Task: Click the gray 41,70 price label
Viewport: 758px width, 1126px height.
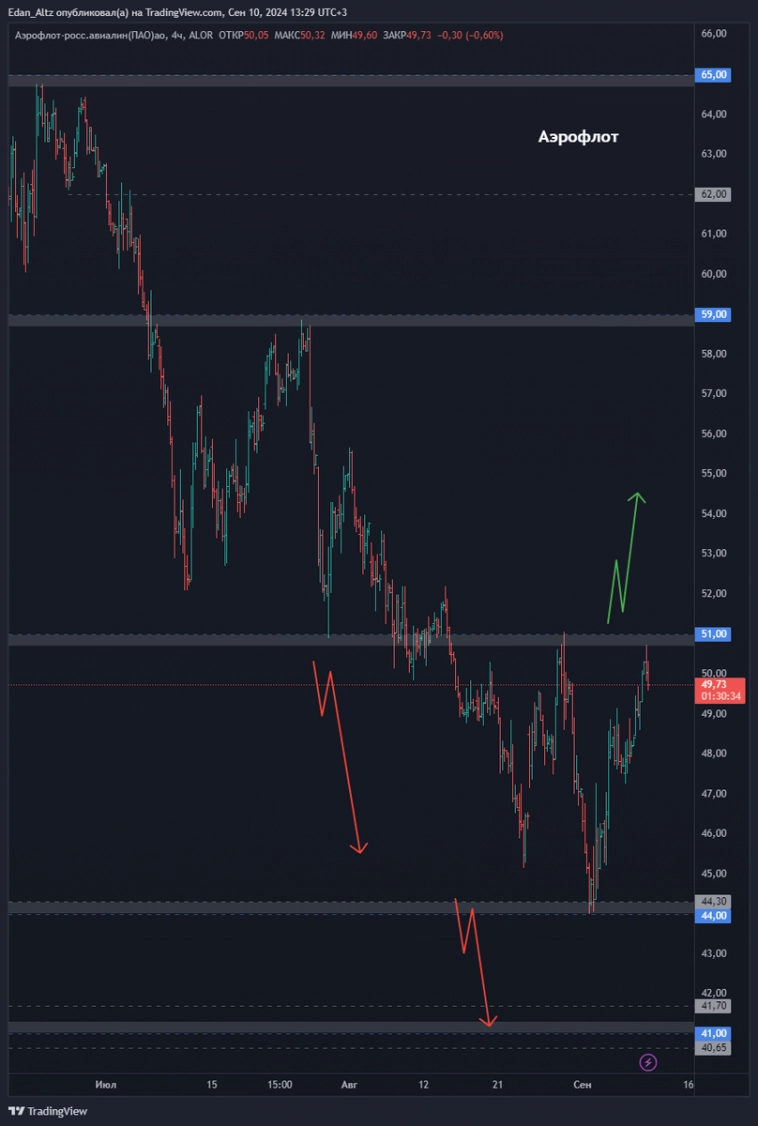Action: coord(713,1006)
